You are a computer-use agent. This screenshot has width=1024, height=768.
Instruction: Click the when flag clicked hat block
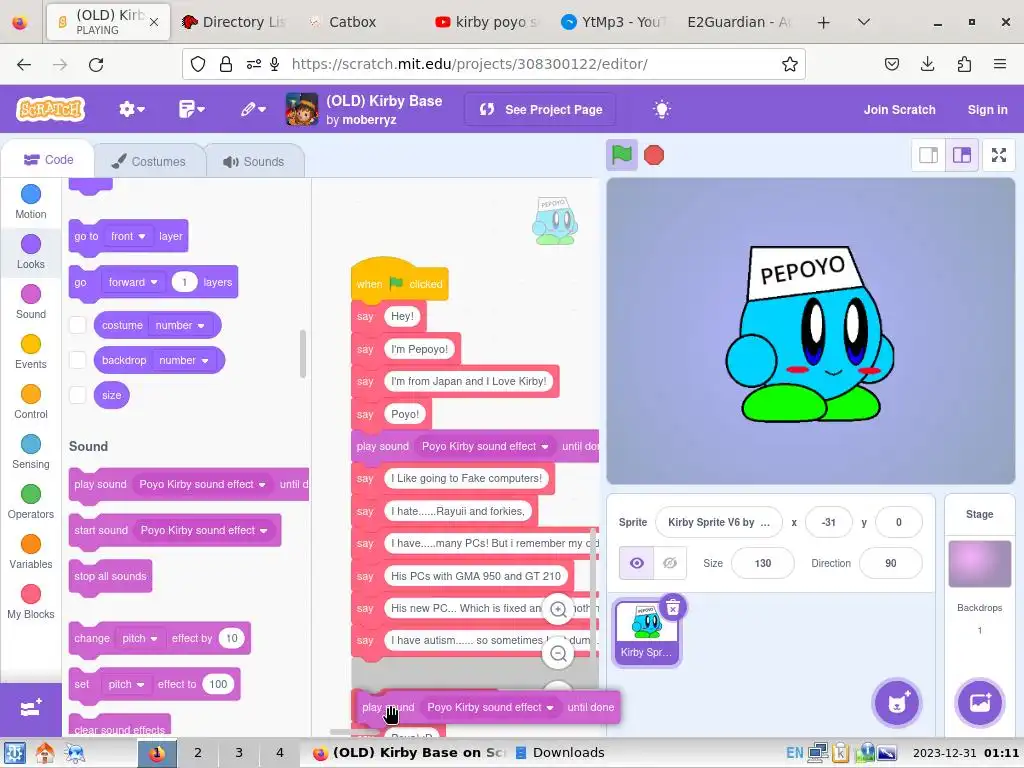(399, 282)
